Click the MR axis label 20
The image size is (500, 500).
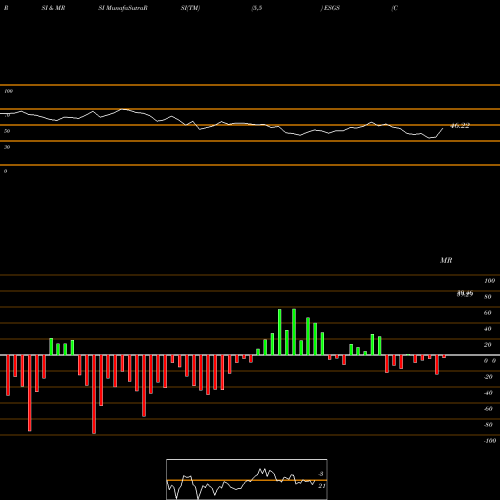pyautogui.click(x=488, y=345)
